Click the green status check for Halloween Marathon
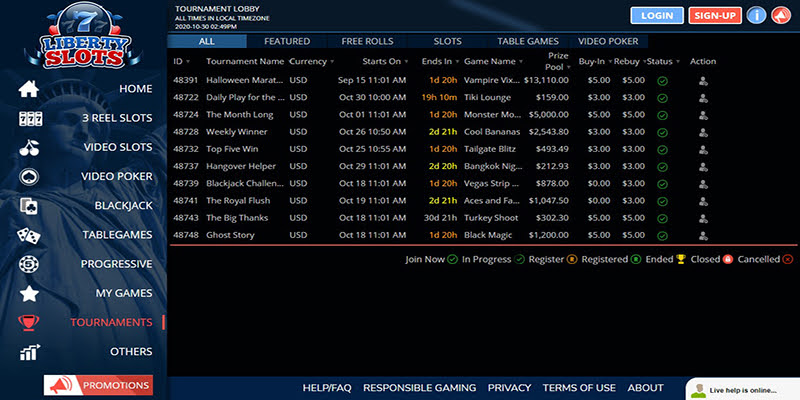The width and height of the screenshot is (800, 400). pyautogui.click(x=662, y=81)
